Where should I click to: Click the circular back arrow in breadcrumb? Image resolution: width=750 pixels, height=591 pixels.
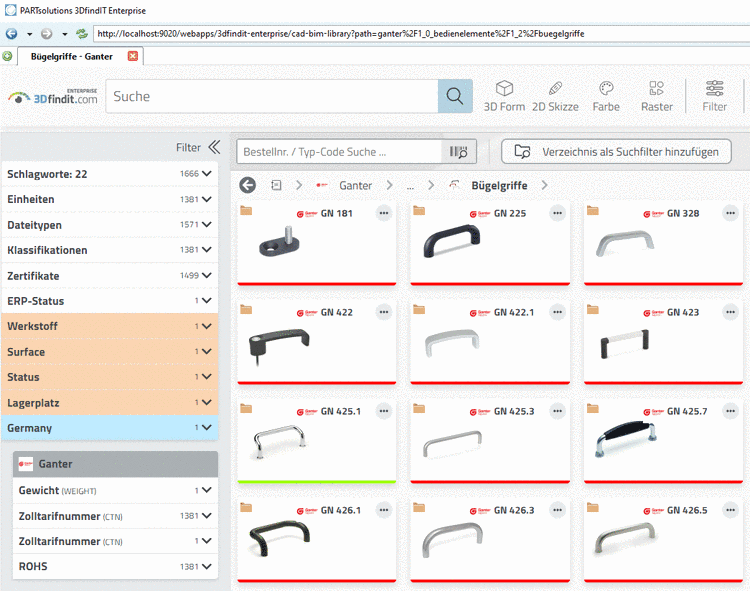(248, 185)
